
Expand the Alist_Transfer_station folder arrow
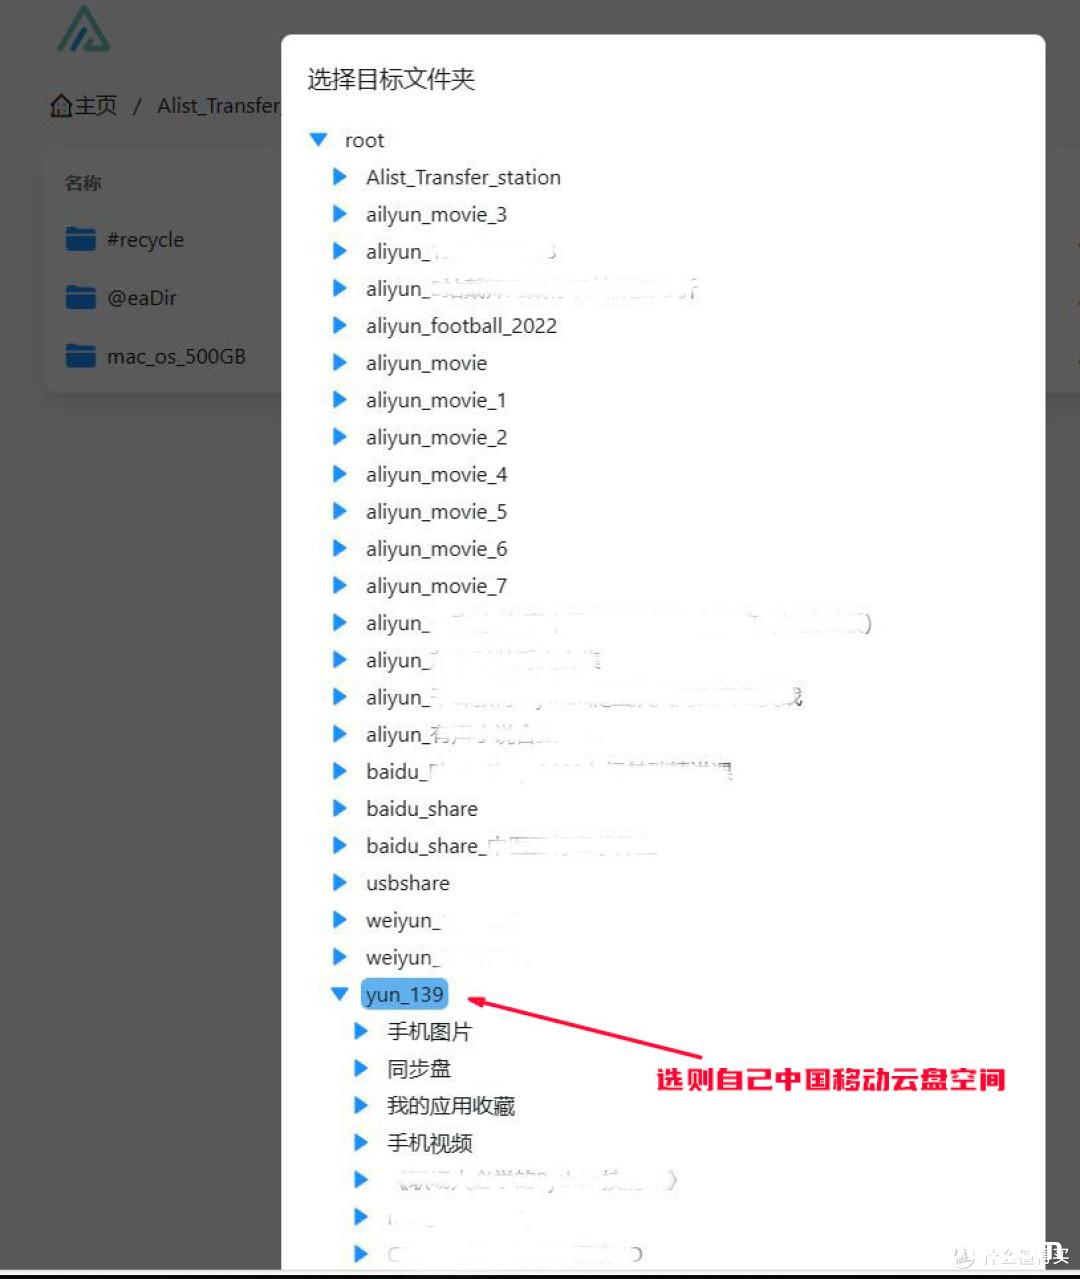pos(339,177)
